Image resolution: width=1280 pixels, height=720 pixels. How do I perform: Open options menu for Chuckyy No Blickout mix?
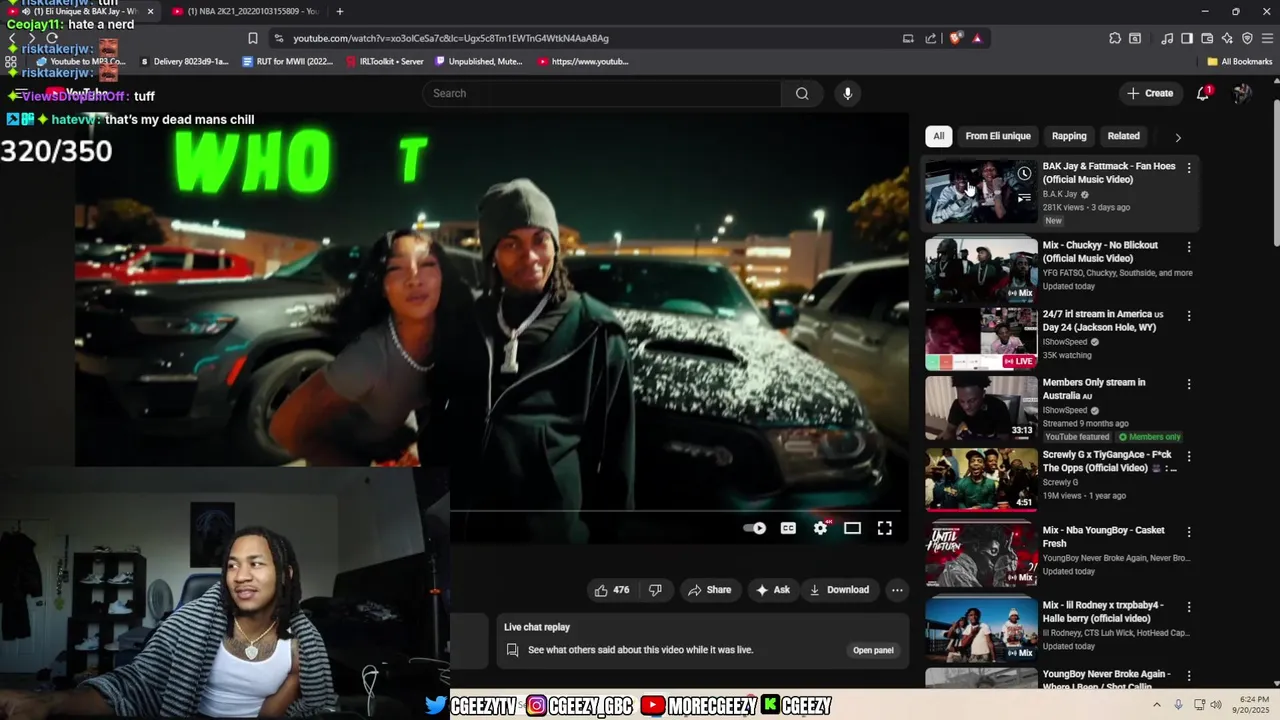1189,247
